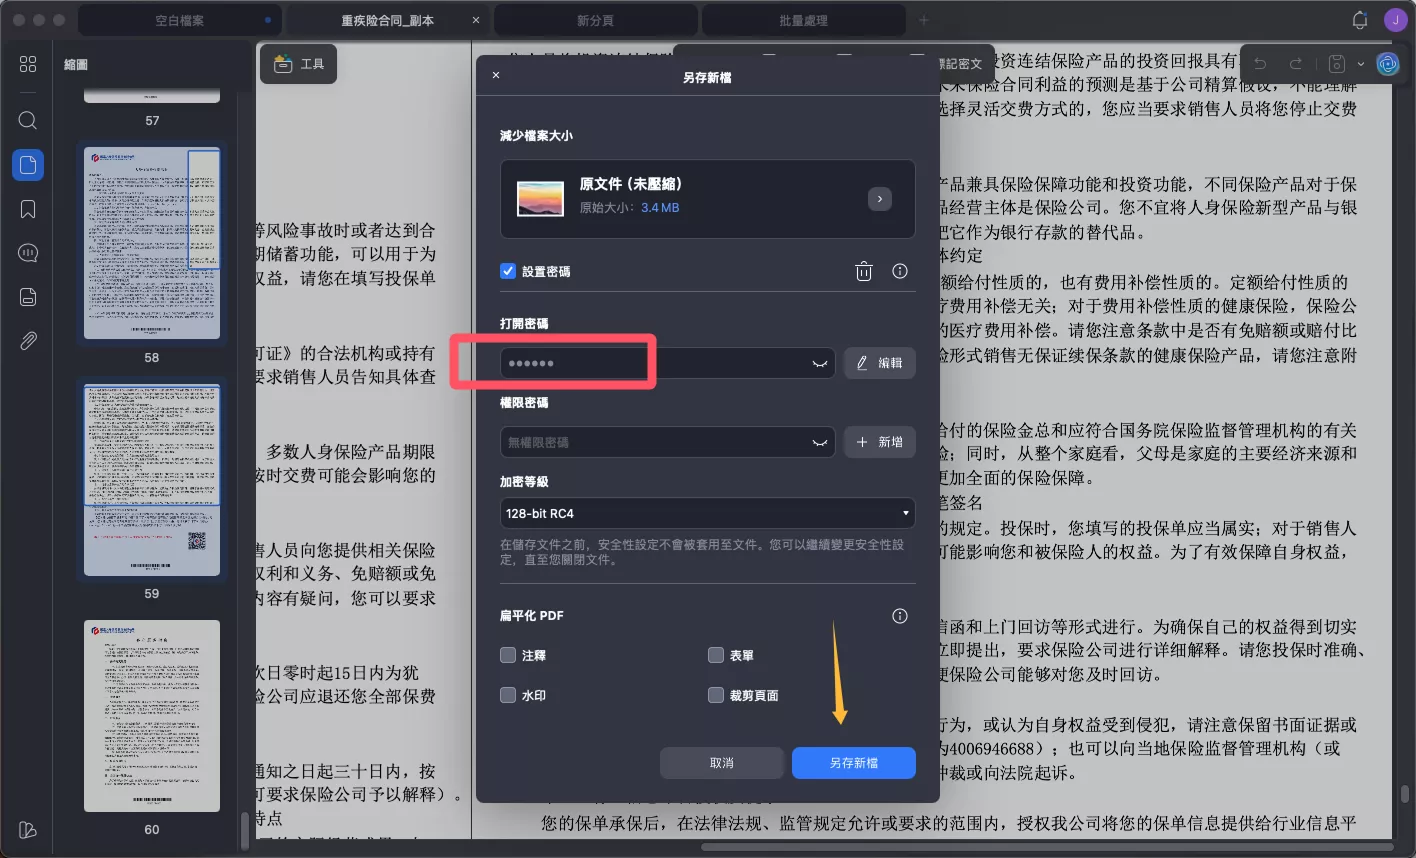Add a new tab with plus
Image resolution: width=1416 pixels, height=858 pixels.
point(923,20)
